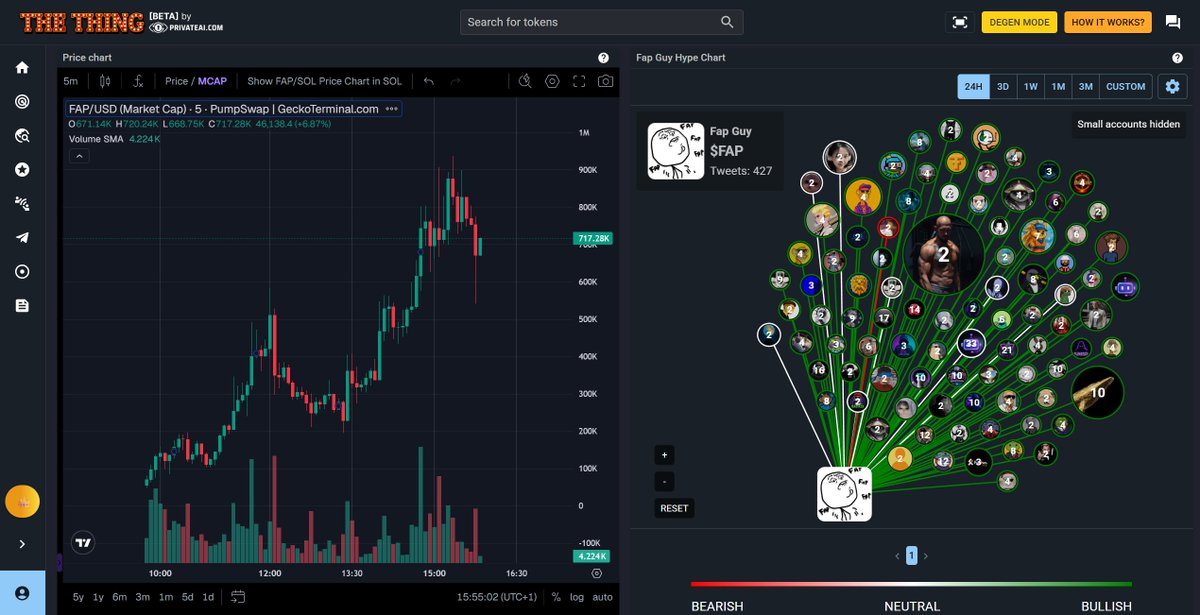The height and width of the screenshot is (615, 1200).
Task: Set chart range to 5d
Action: [x=187, y=597]
